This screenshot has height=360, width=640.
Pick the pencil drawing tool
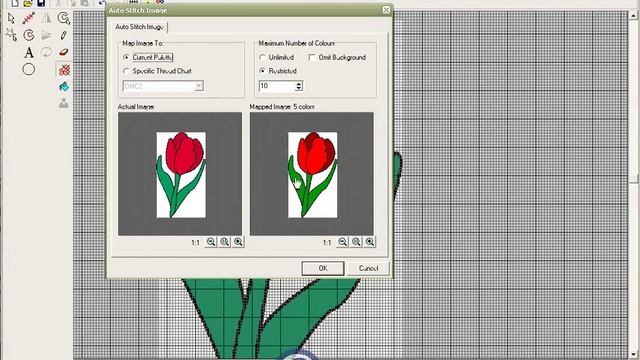[64, 35]
